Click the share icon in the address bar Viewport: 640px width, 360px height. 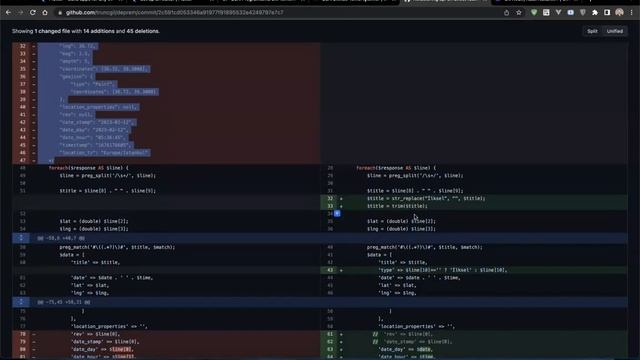click(507, 13)
